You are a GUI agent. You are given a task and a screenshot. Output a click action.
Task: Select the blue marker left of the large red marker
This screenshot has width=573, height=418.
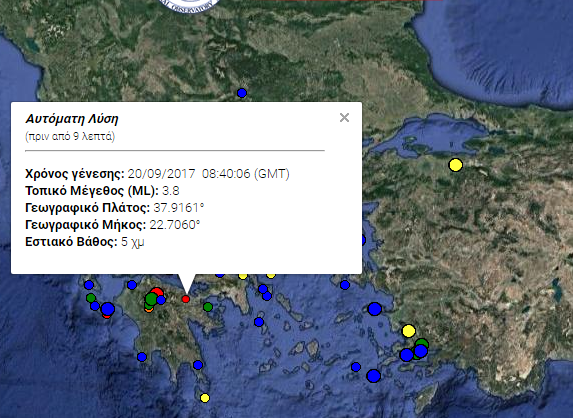[132, 285]
